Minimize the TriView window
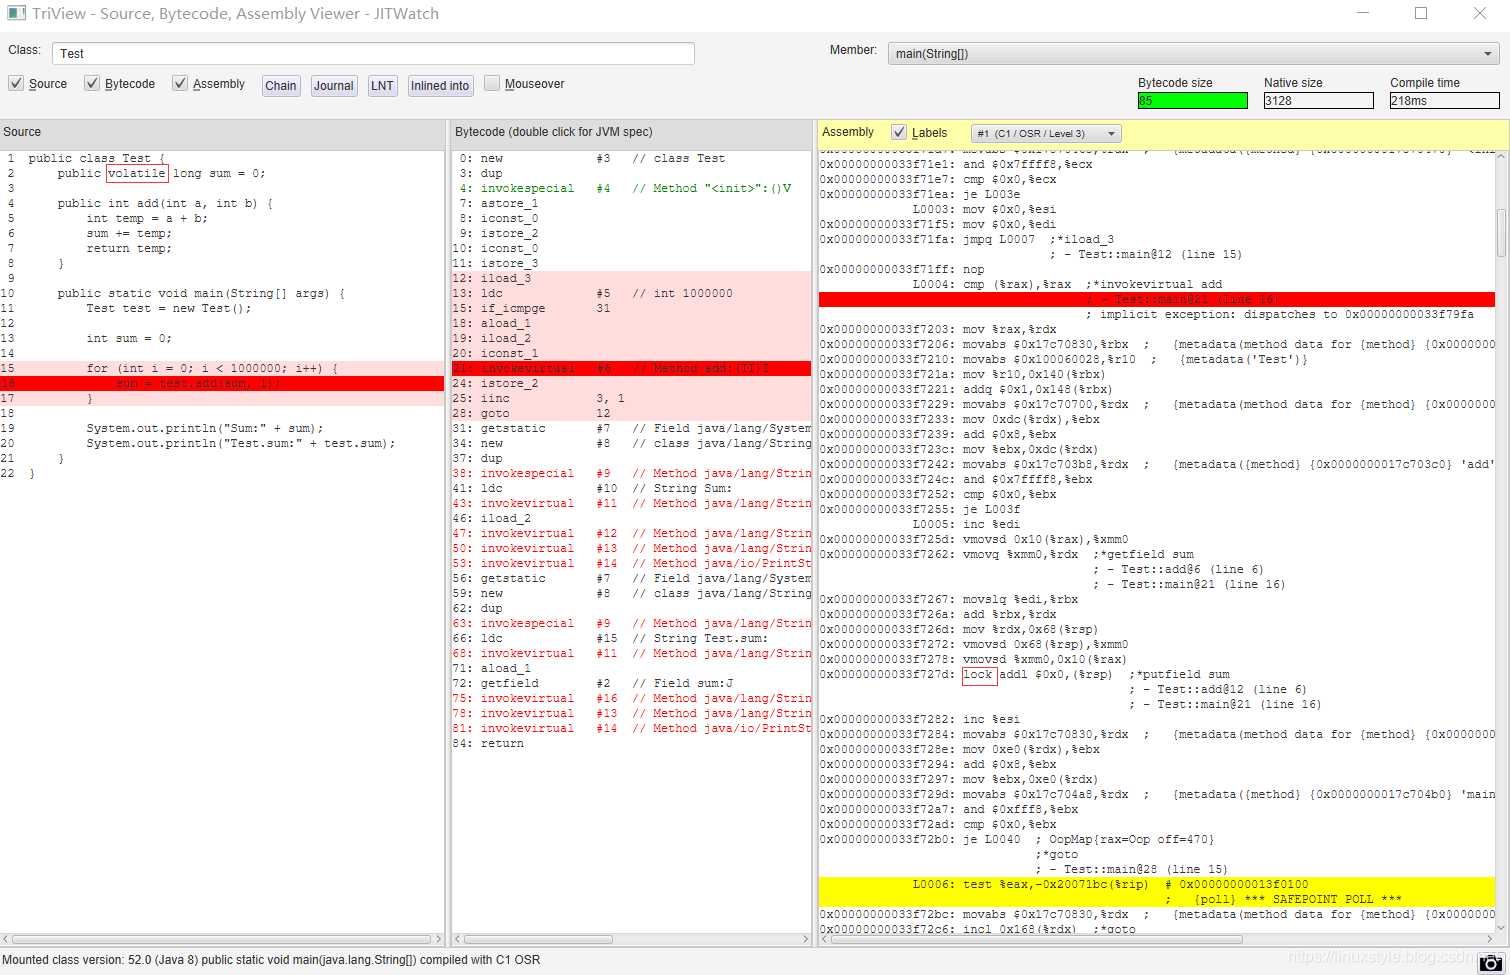Viewport: 1510px width, 975px height. tap(1363, 13)
